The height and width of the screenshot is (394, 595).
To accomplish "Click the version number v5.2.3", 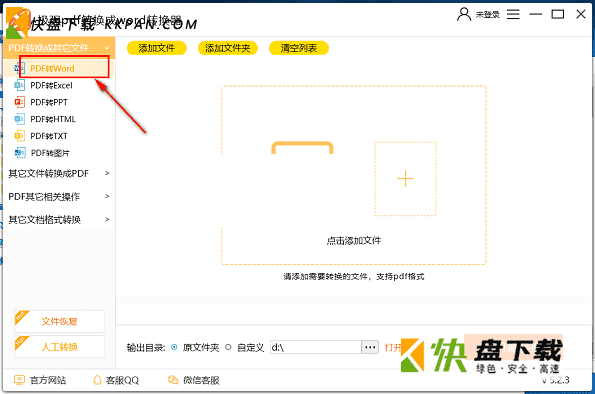I will 556,380.
